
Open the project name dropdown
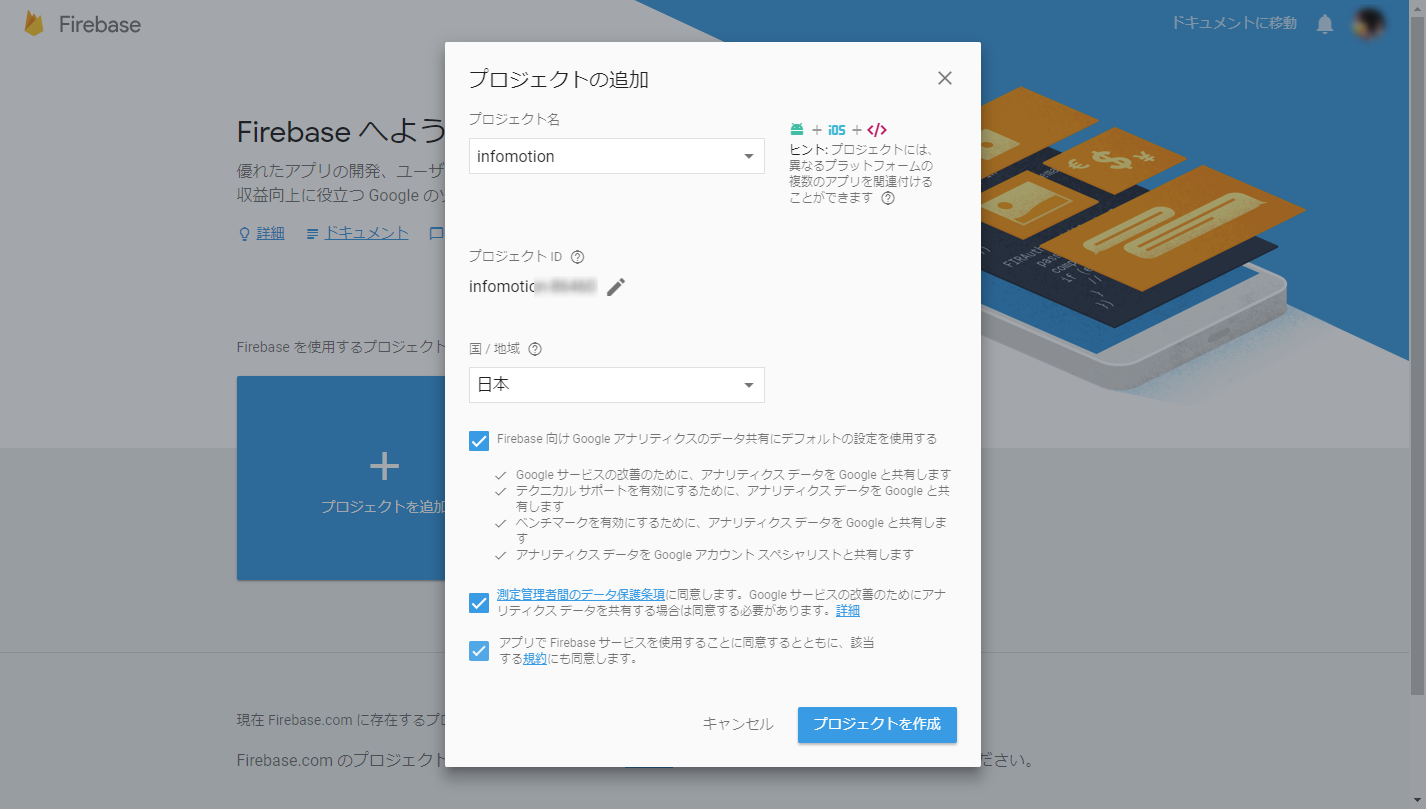coord(747,156)
